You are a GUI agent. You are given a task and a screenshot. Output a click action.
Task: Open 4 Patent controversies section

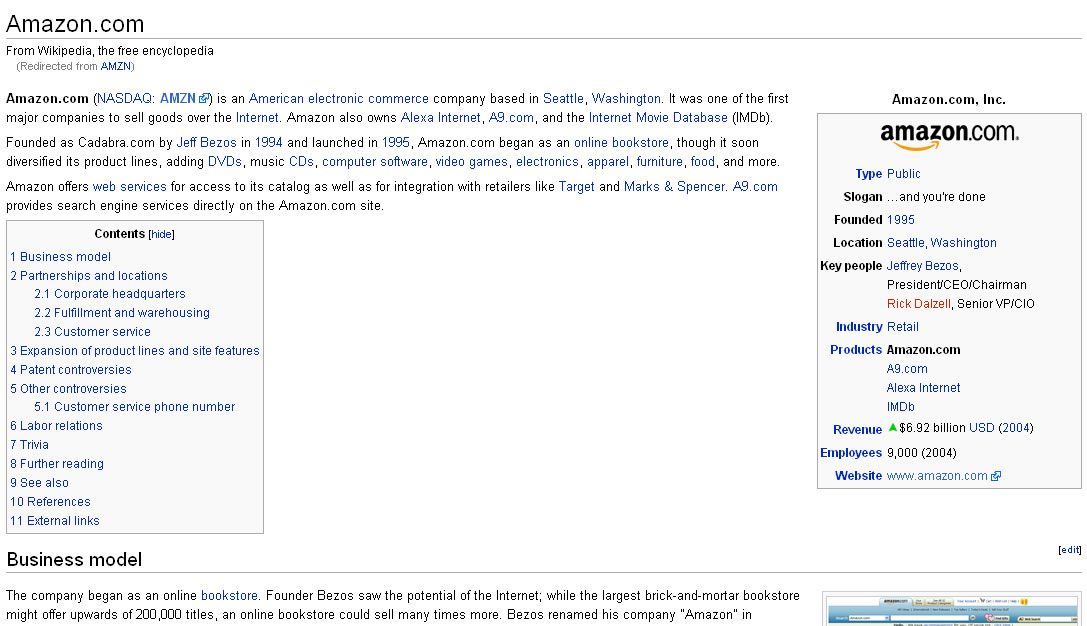[x=71, y=370]
